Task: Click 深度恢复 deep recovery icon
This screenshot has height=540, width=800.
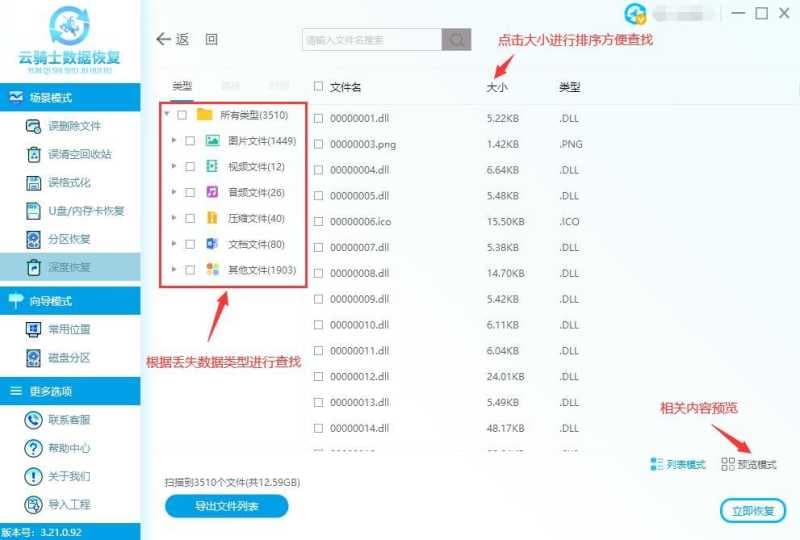Action: tap(33, 267)
